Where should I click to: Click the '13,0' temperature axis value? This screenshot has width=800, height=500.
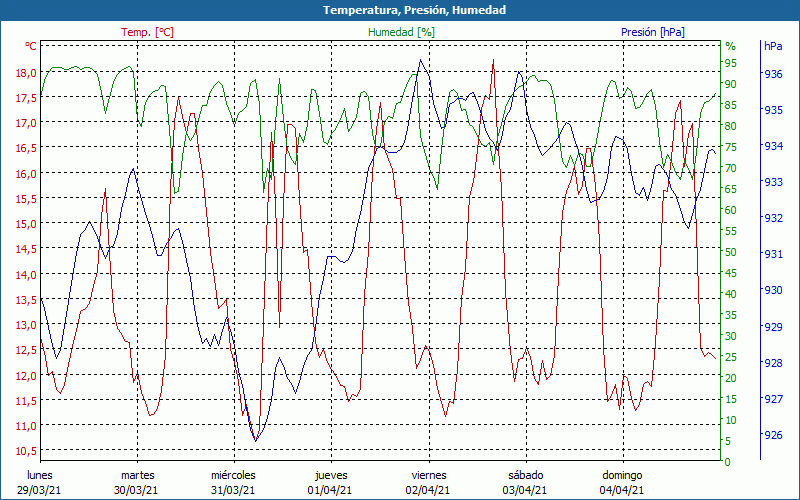pos(27,325)
